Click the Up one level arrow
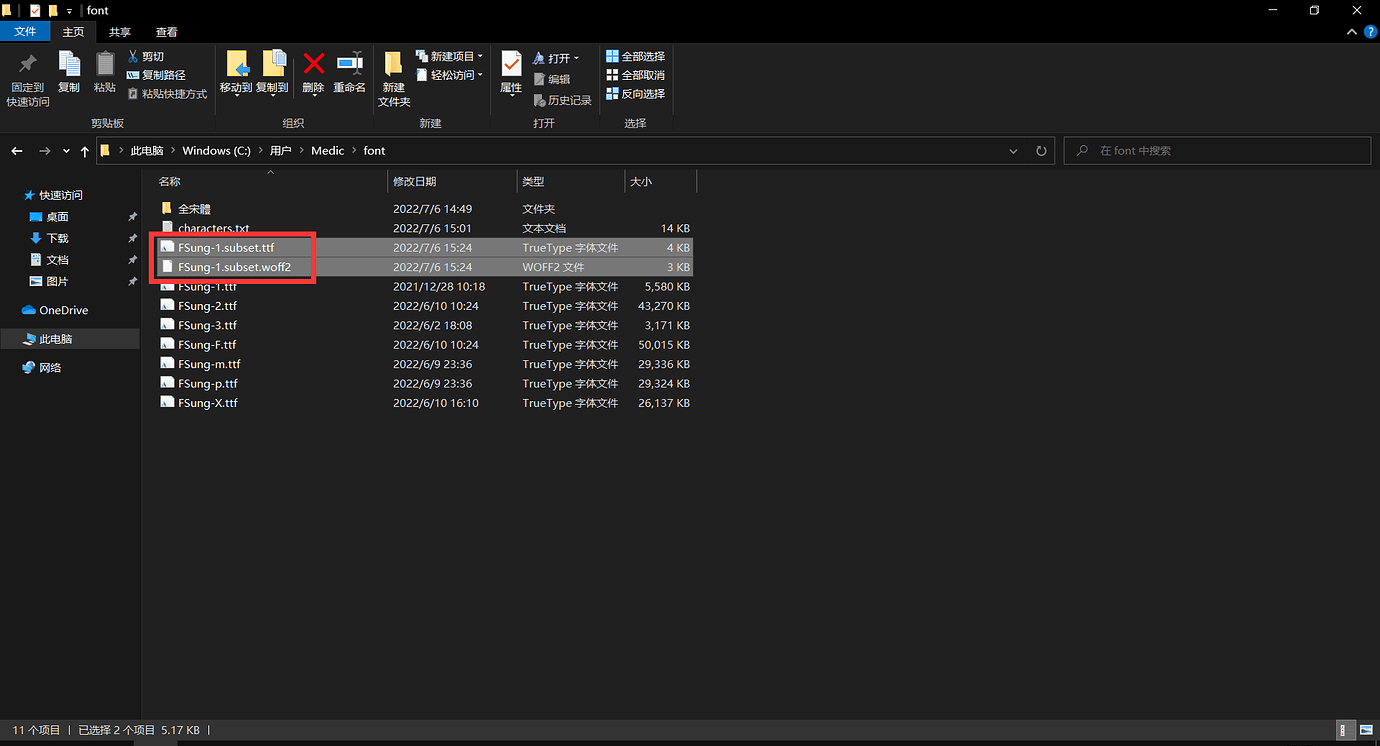Viewport: 1380px width, 746px height. [x=85, y=151]
